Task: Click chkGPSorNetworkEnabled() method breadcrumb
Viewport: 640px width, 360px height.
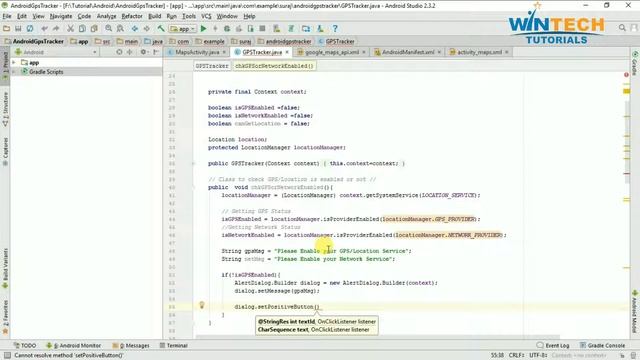Action: click(x=274, y=66)
